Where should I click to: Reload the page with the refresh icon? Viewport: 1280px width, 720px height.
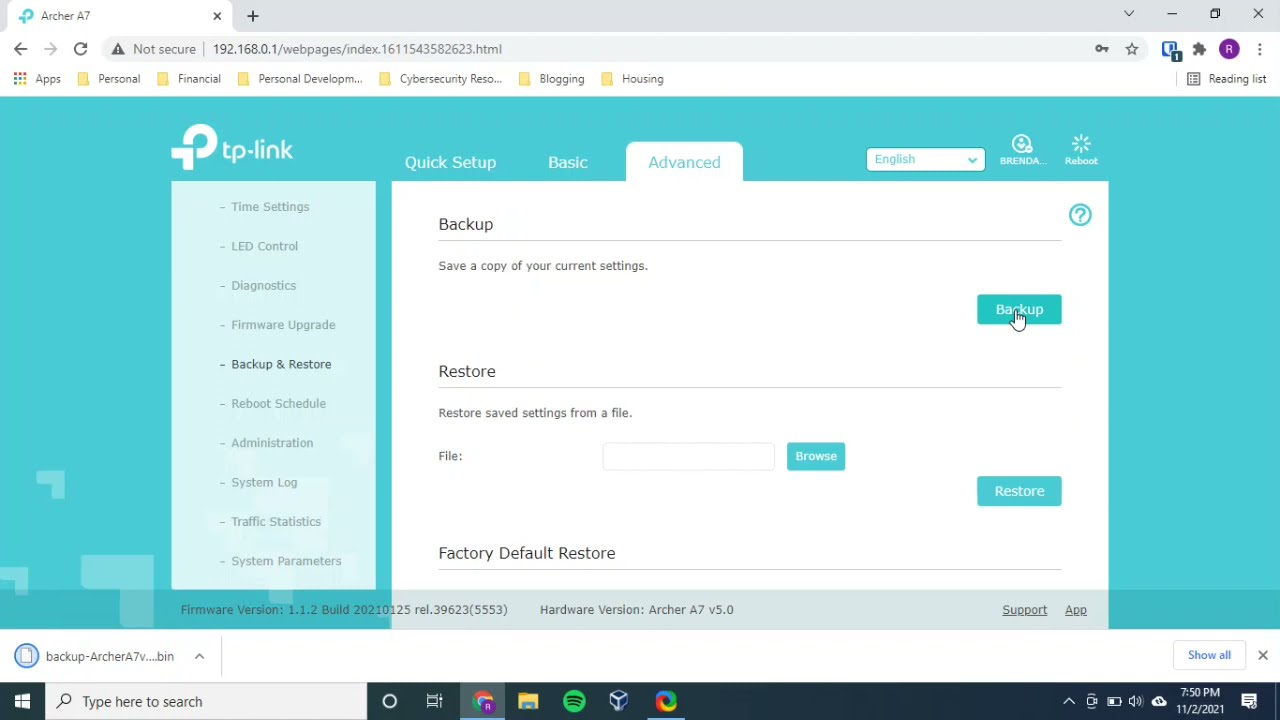pos(80,49)
